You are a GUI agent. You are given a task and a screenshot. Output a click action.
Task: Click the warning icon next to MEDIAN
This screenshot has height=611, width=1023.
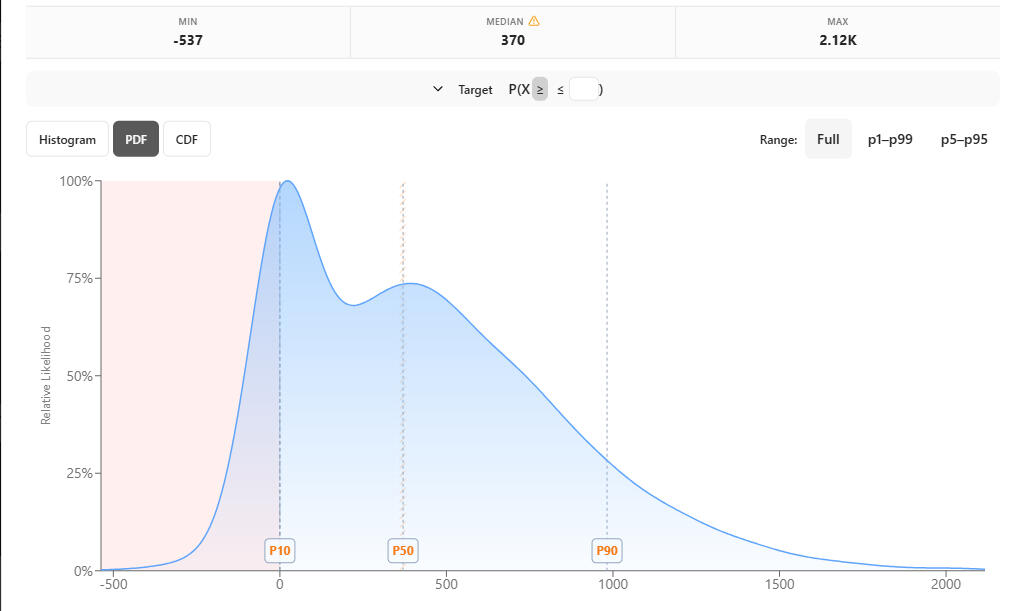(x=534, y=21)
